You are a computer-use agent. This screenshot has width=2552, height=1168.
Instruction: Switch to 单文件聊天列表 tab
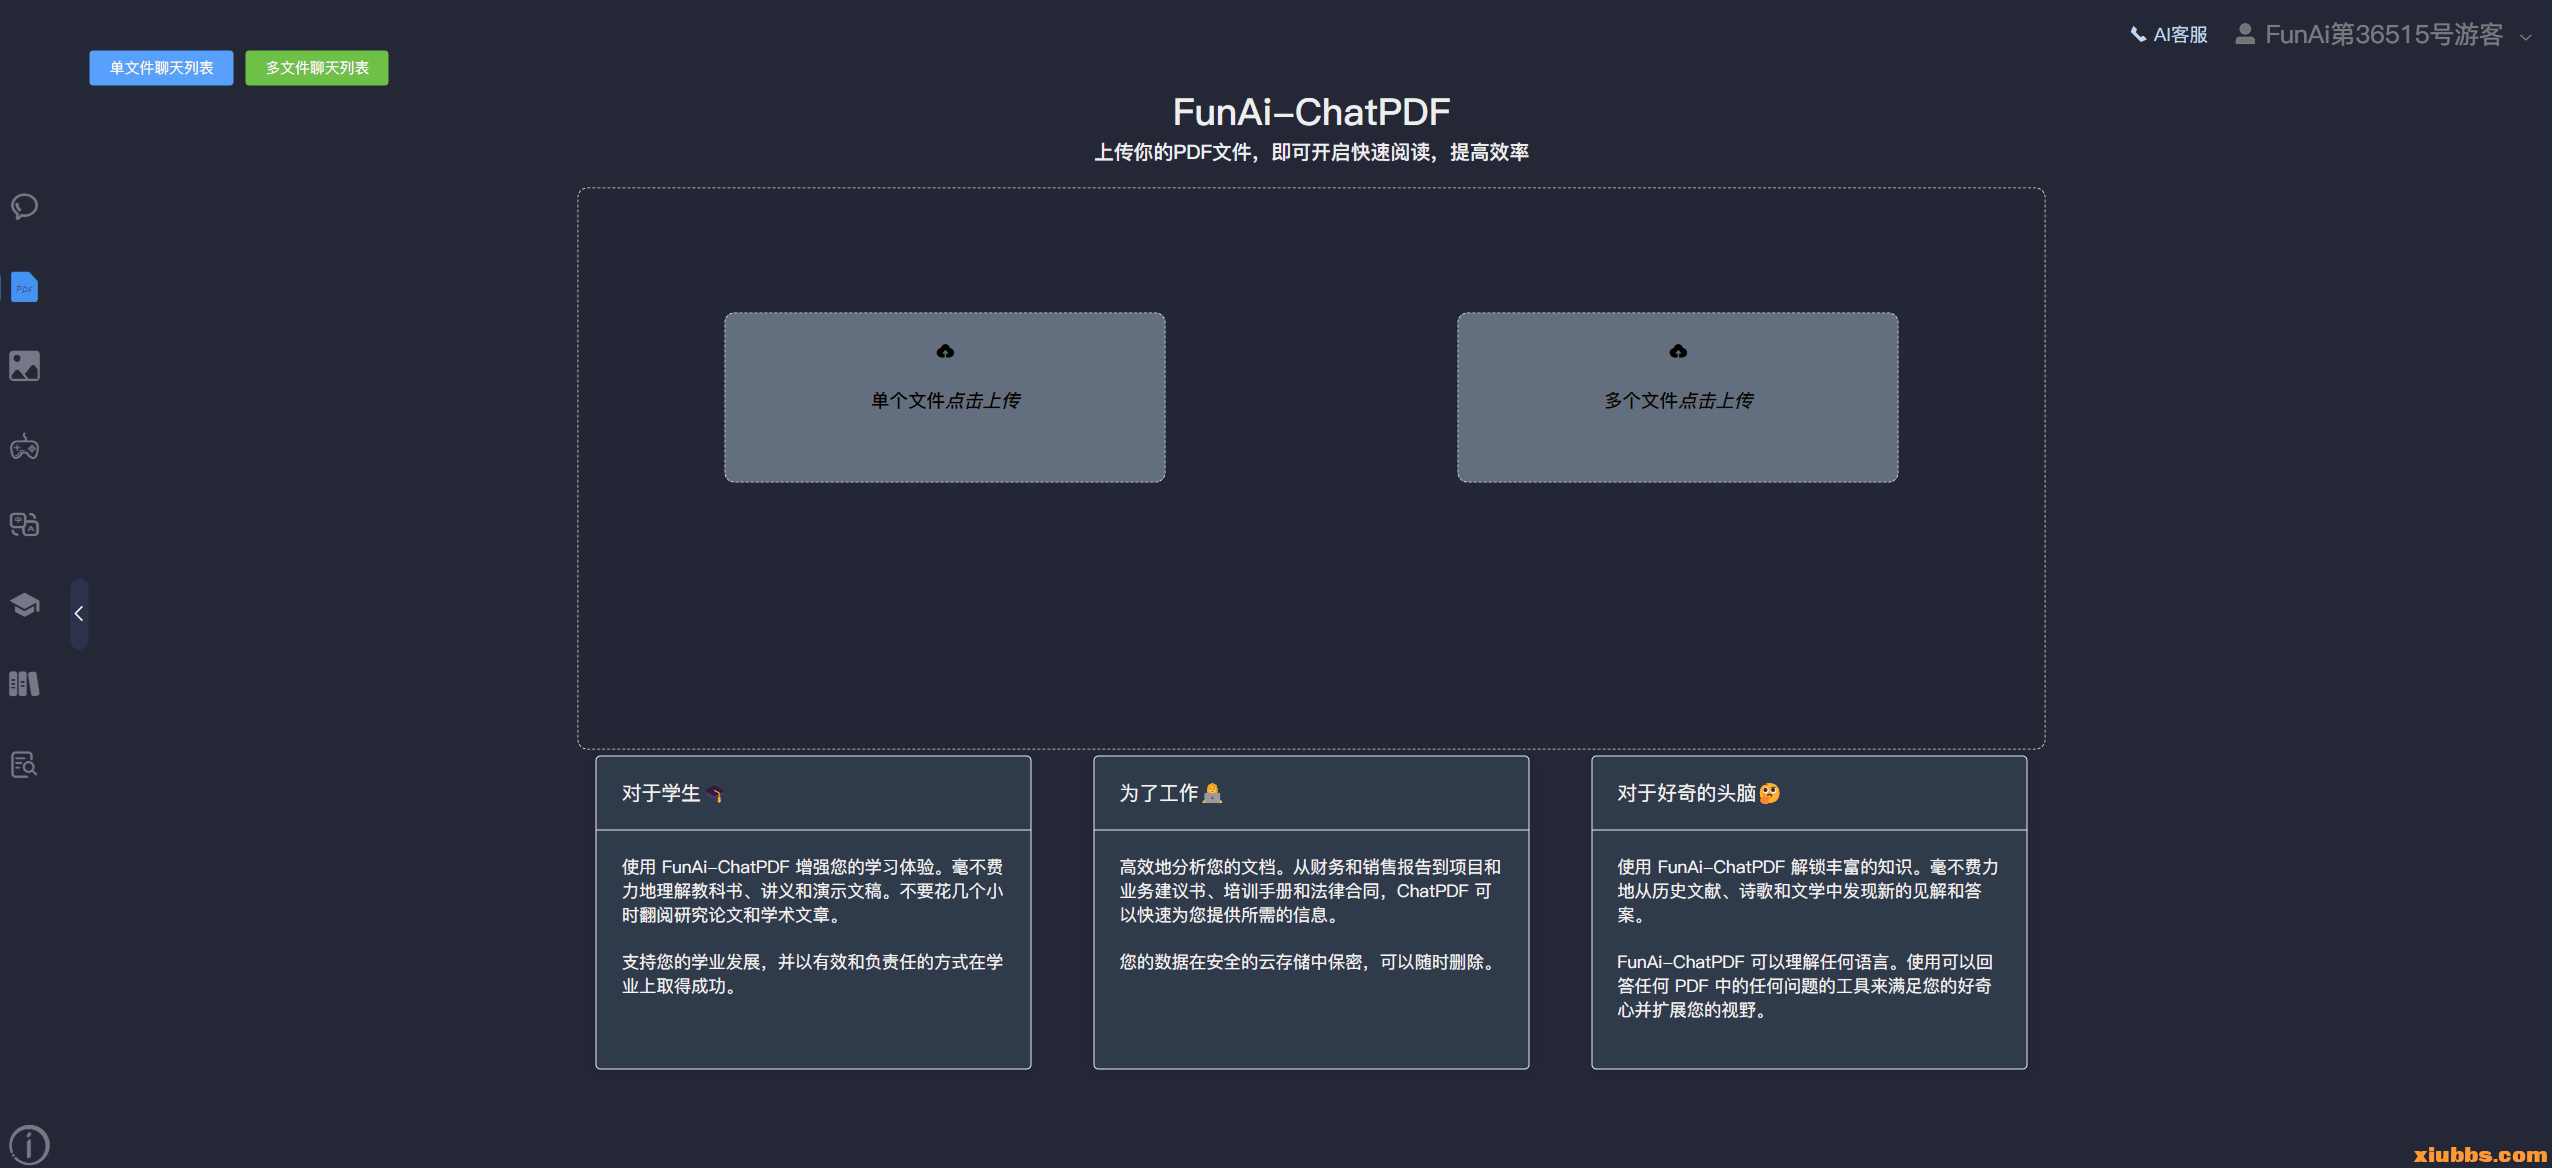pos(161,68)
